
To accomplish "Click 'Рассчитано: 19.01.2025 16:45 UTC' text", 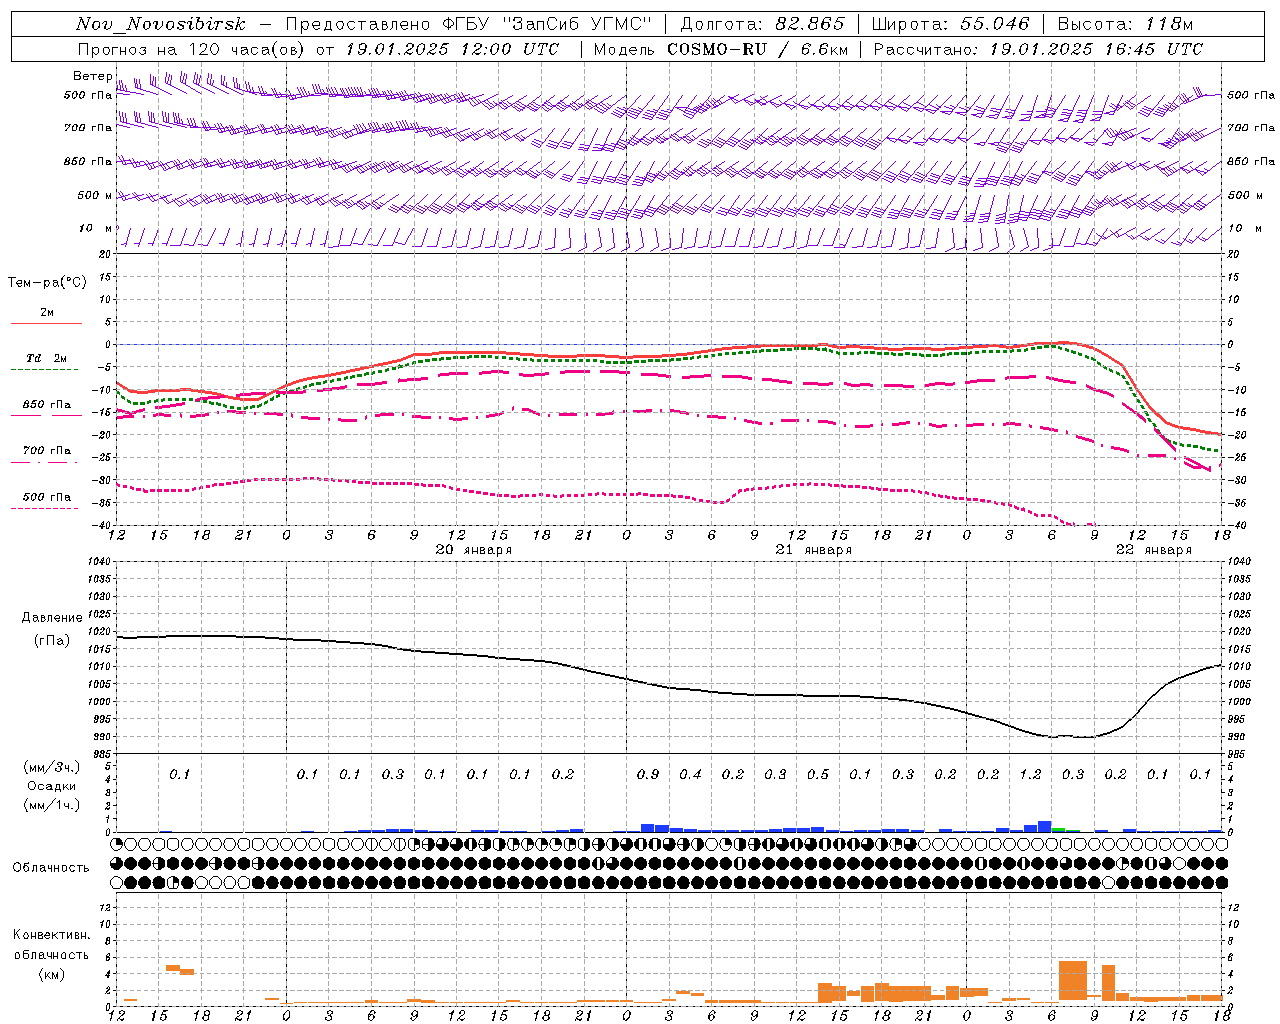I will (x=1038, y=49).
